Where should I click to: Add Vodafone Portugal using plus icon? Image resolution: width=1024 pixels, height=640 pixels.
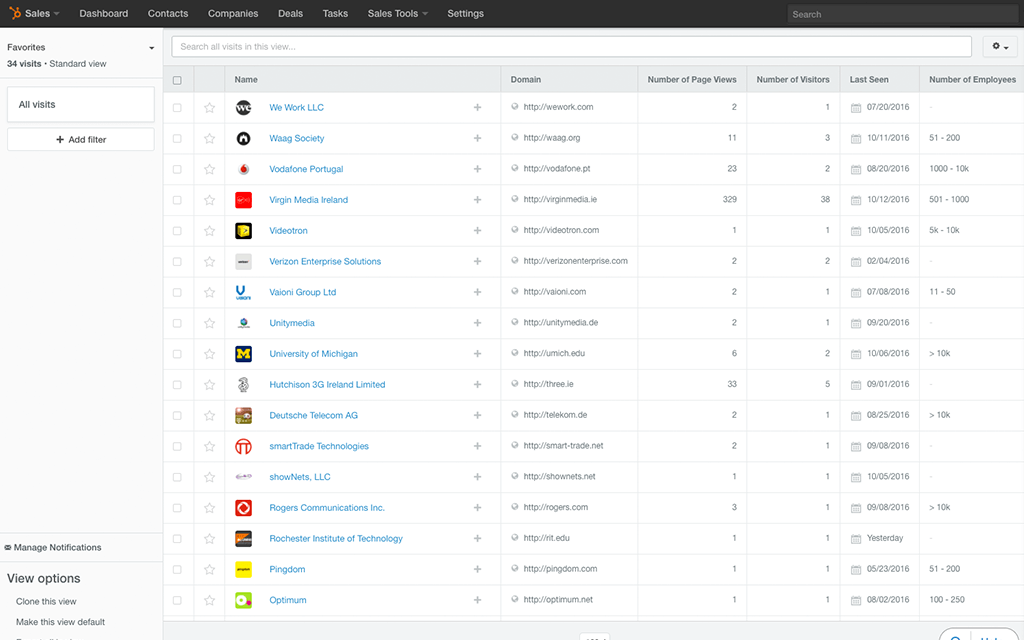pos(477,169)
